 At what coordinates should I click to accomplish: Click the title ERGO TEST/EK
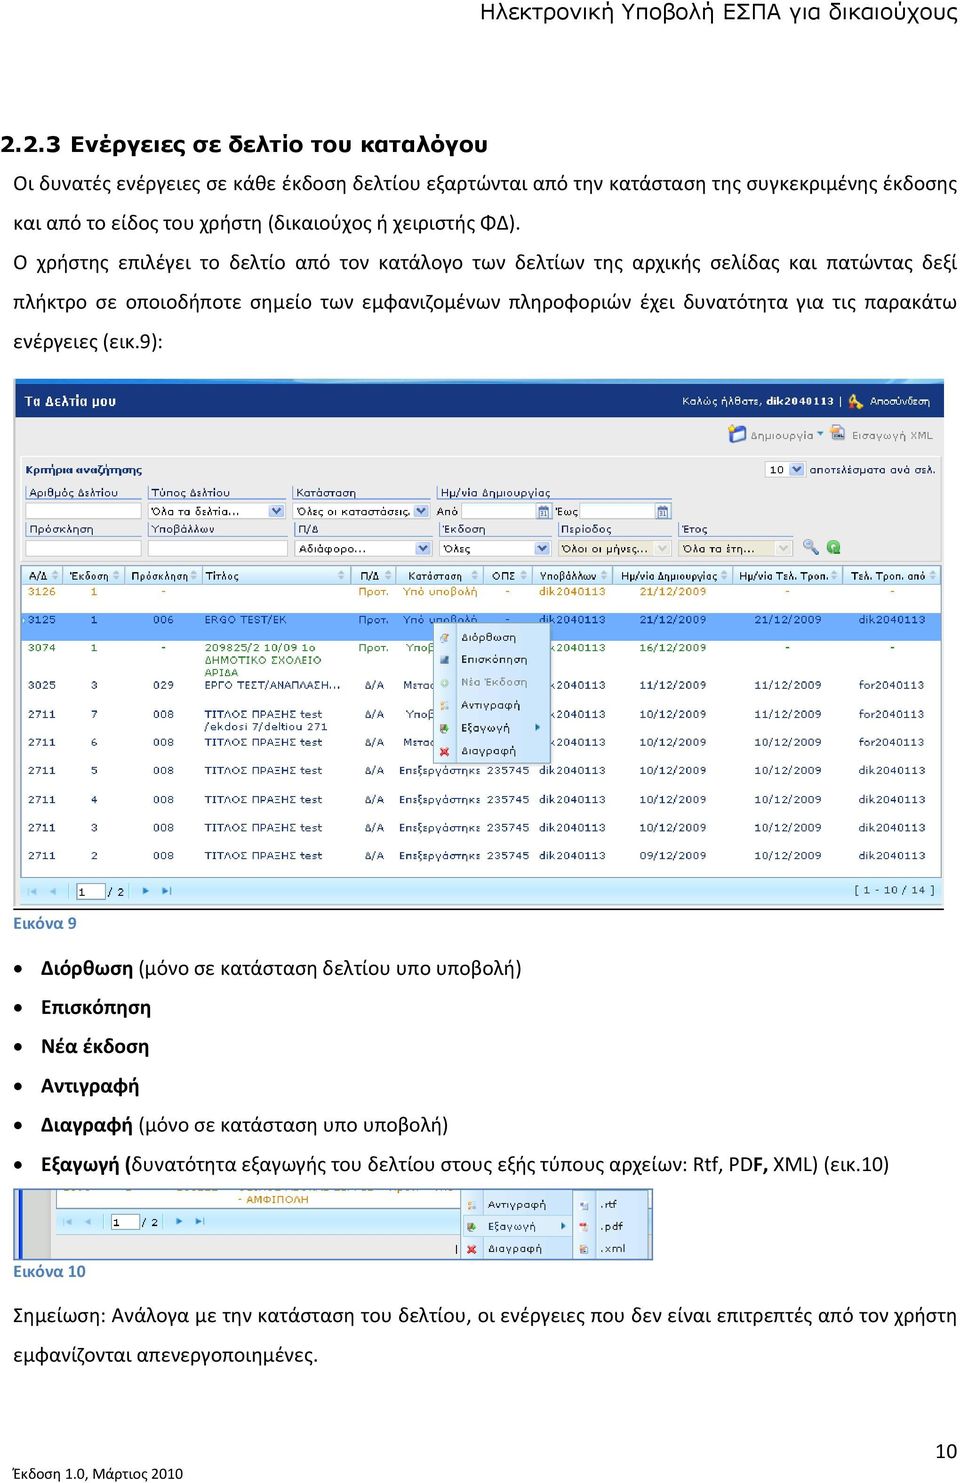click(x=245, y=620)
